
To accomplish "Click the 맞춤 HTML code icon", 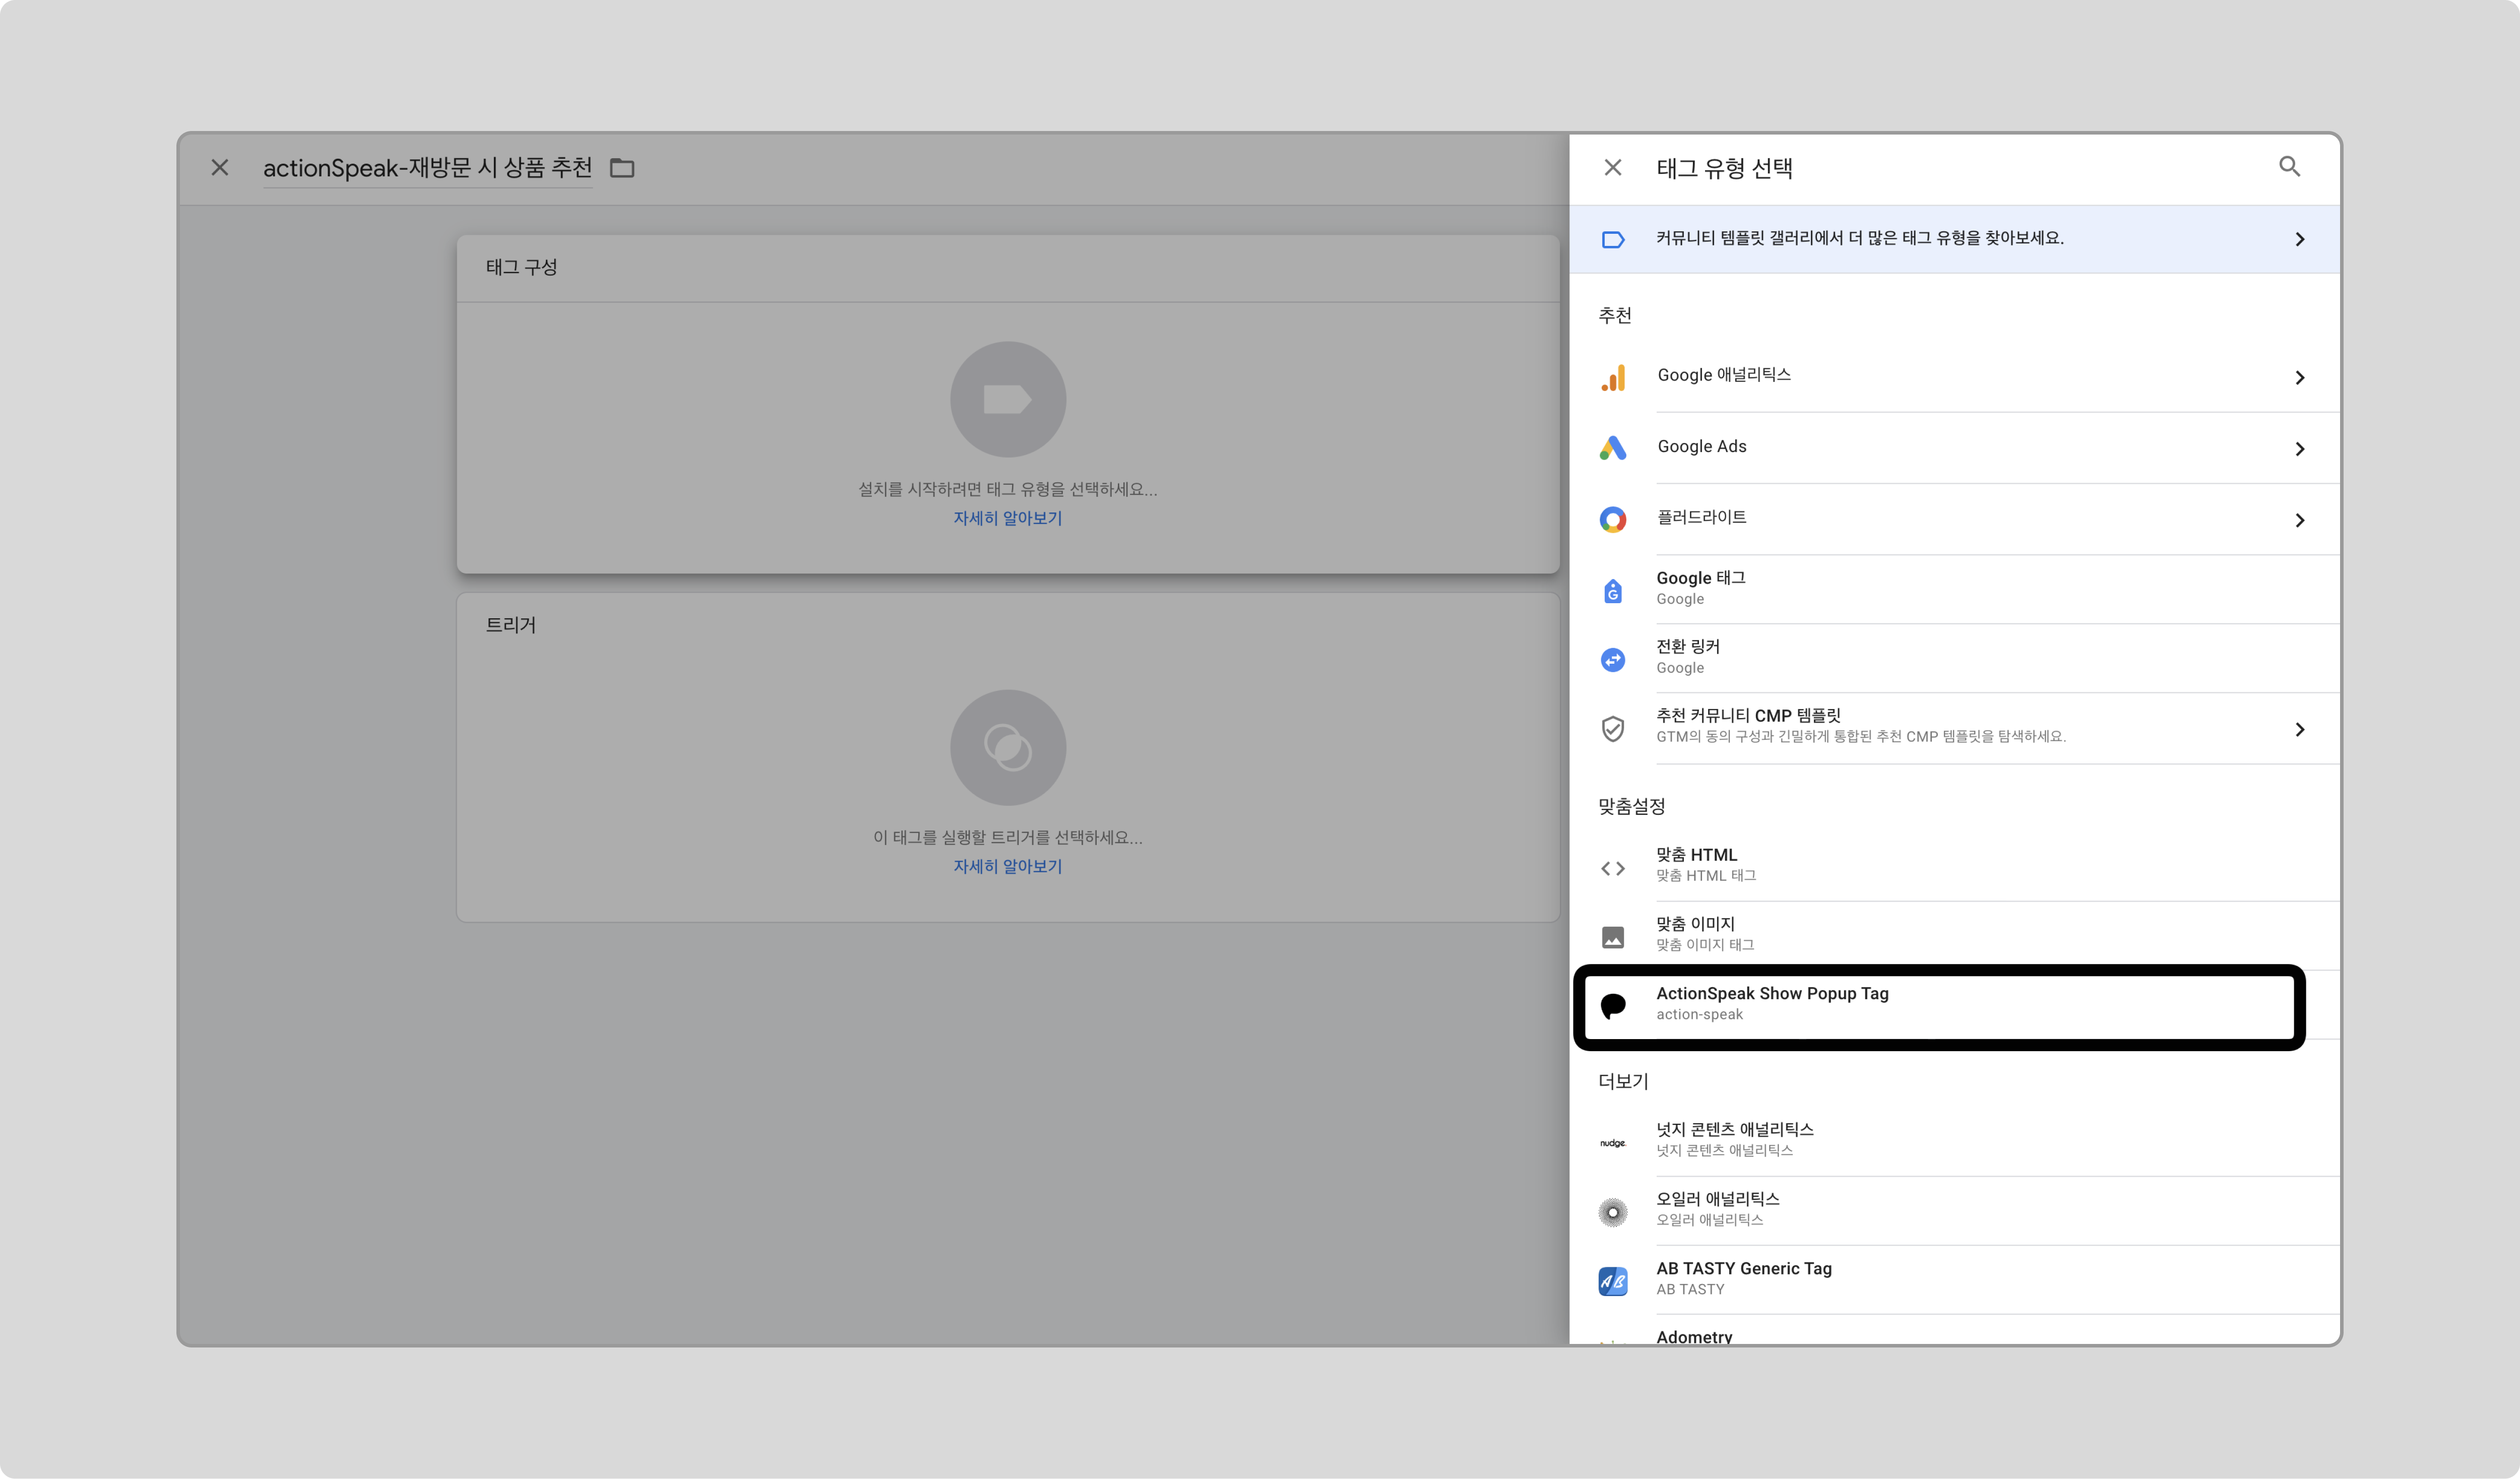I will (1613, 868).
